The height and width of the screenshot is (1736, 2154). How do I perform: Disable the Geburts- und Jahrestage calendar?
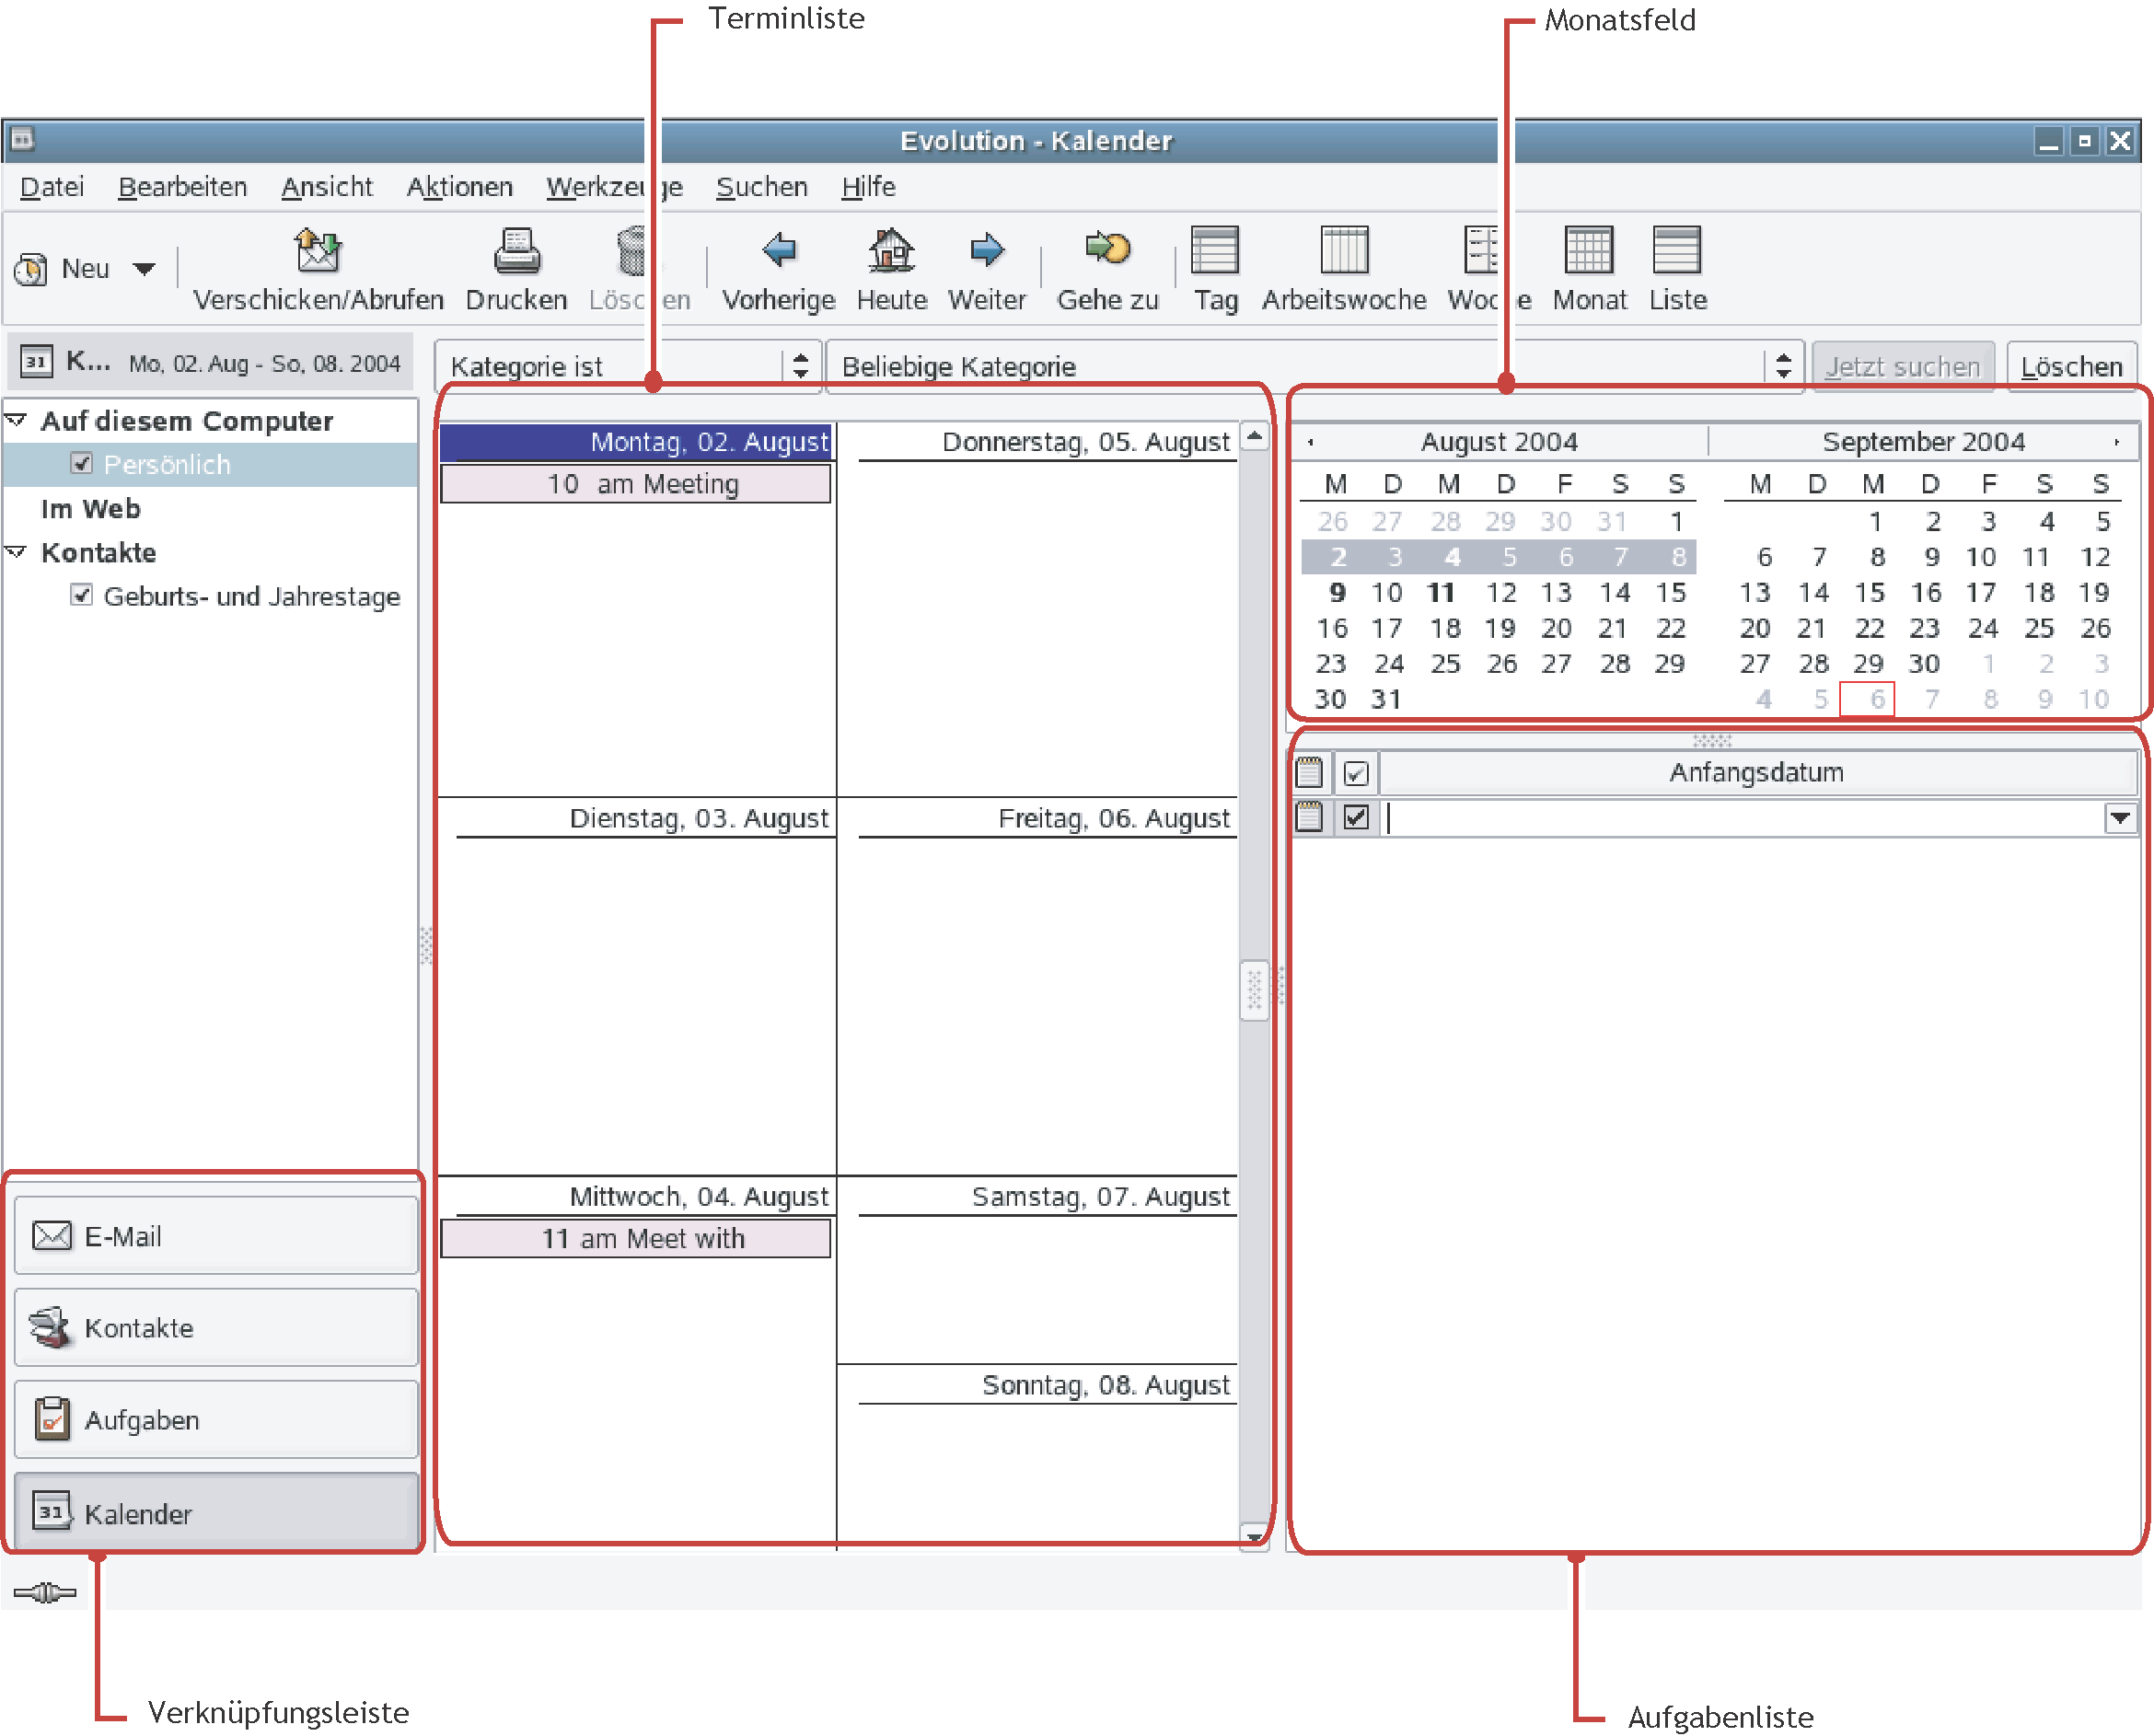pos(83,596)
